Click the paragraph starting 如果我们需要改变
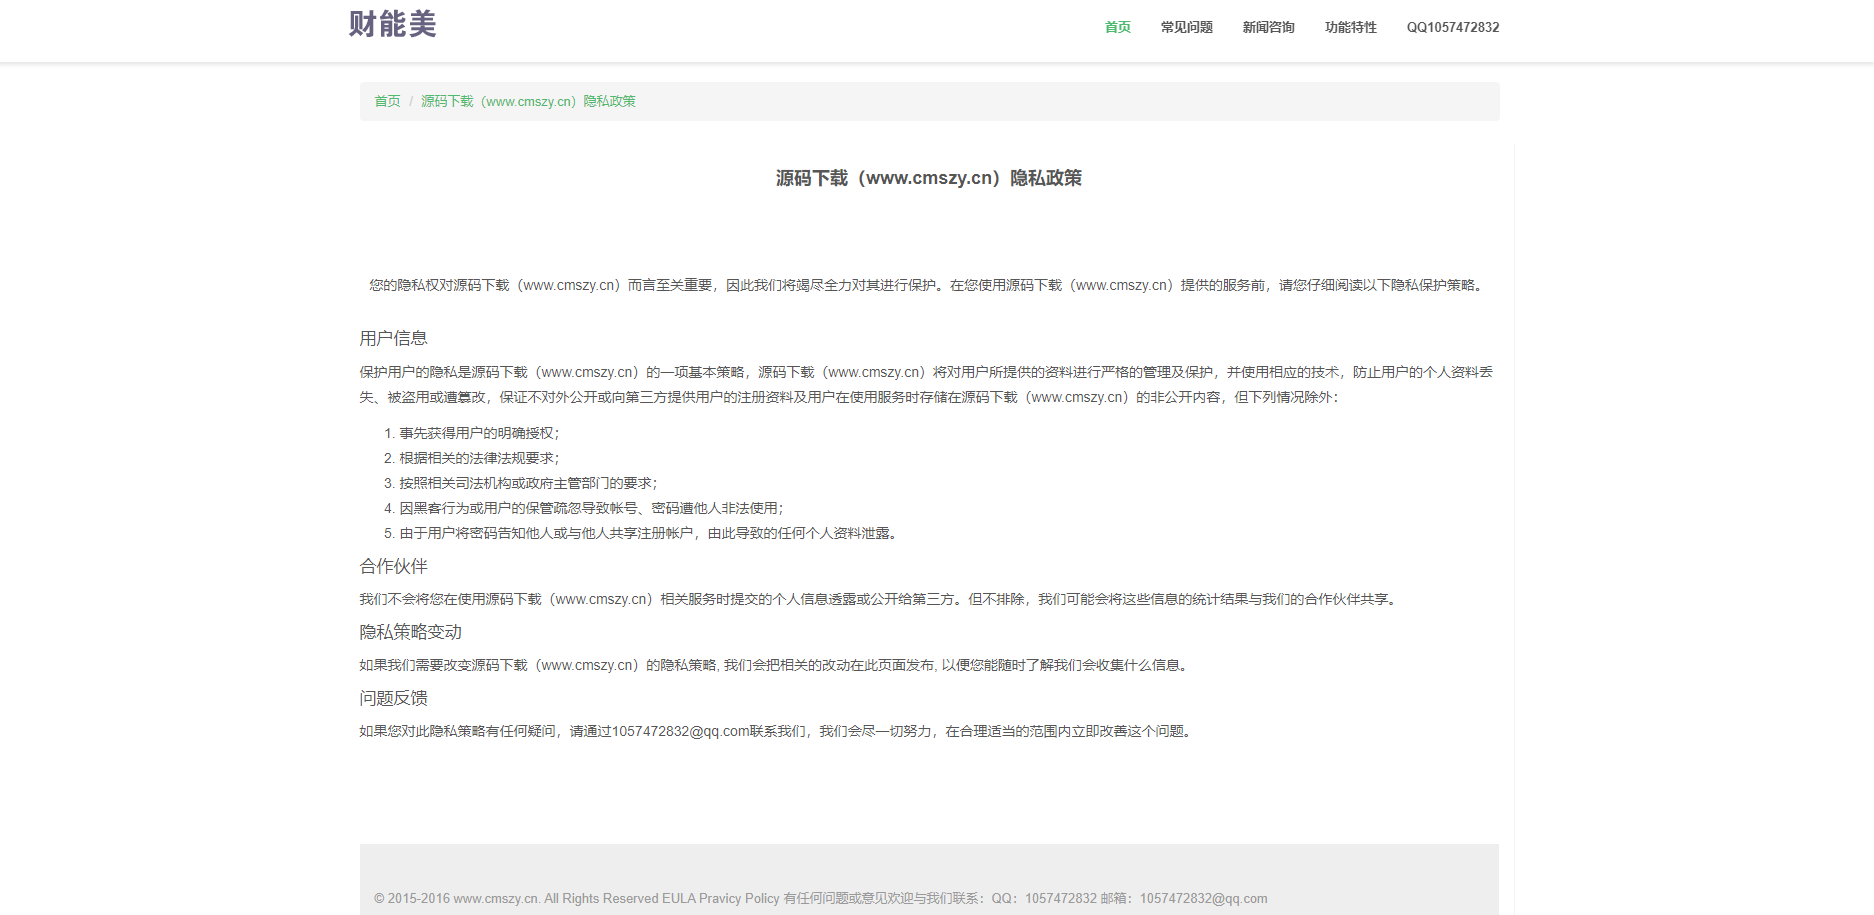The image size is (1874, 915). point(776,665)
